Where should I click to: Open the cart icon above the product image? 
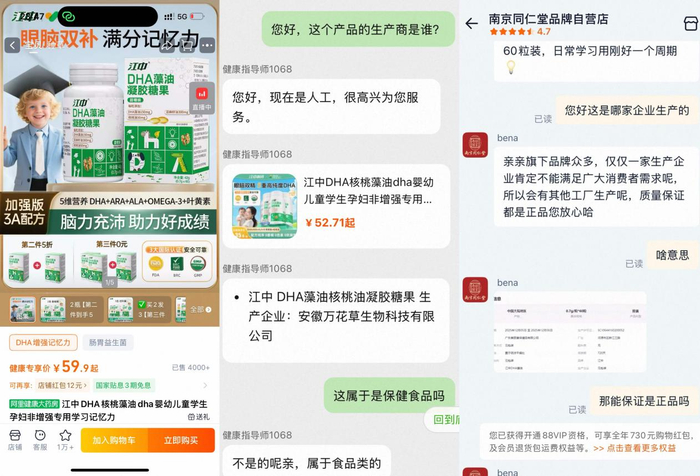click(188, 45)
